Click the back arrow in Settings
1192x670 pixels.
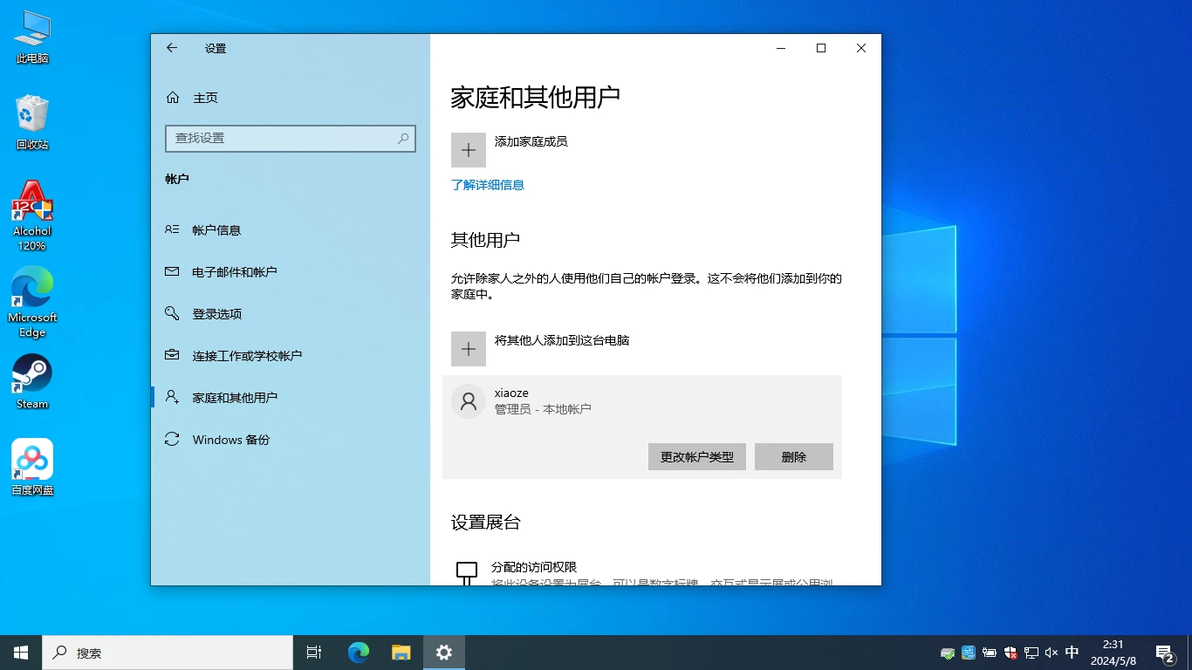pyautogui.click(x=172, y=48)
